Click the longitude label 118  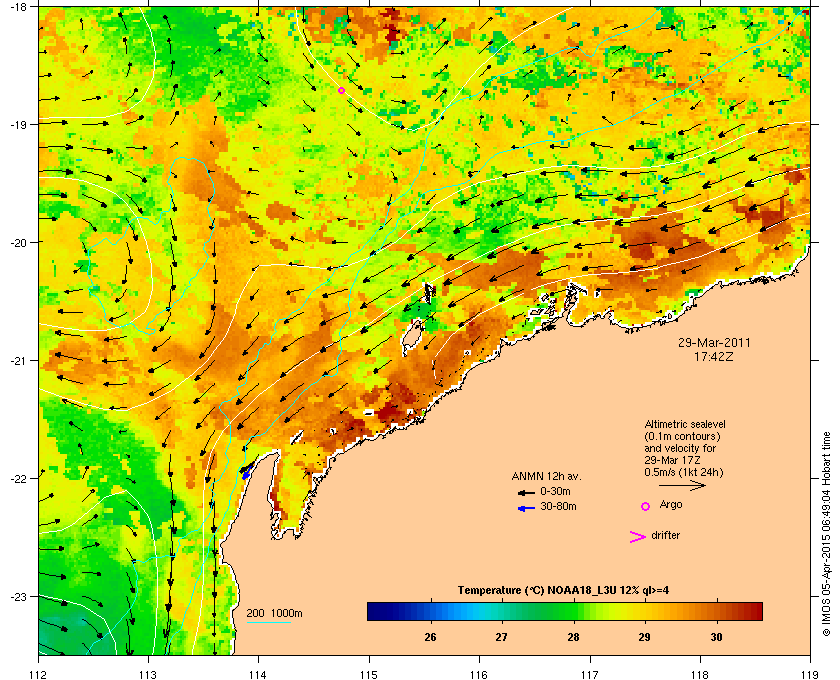click(700, 675)
